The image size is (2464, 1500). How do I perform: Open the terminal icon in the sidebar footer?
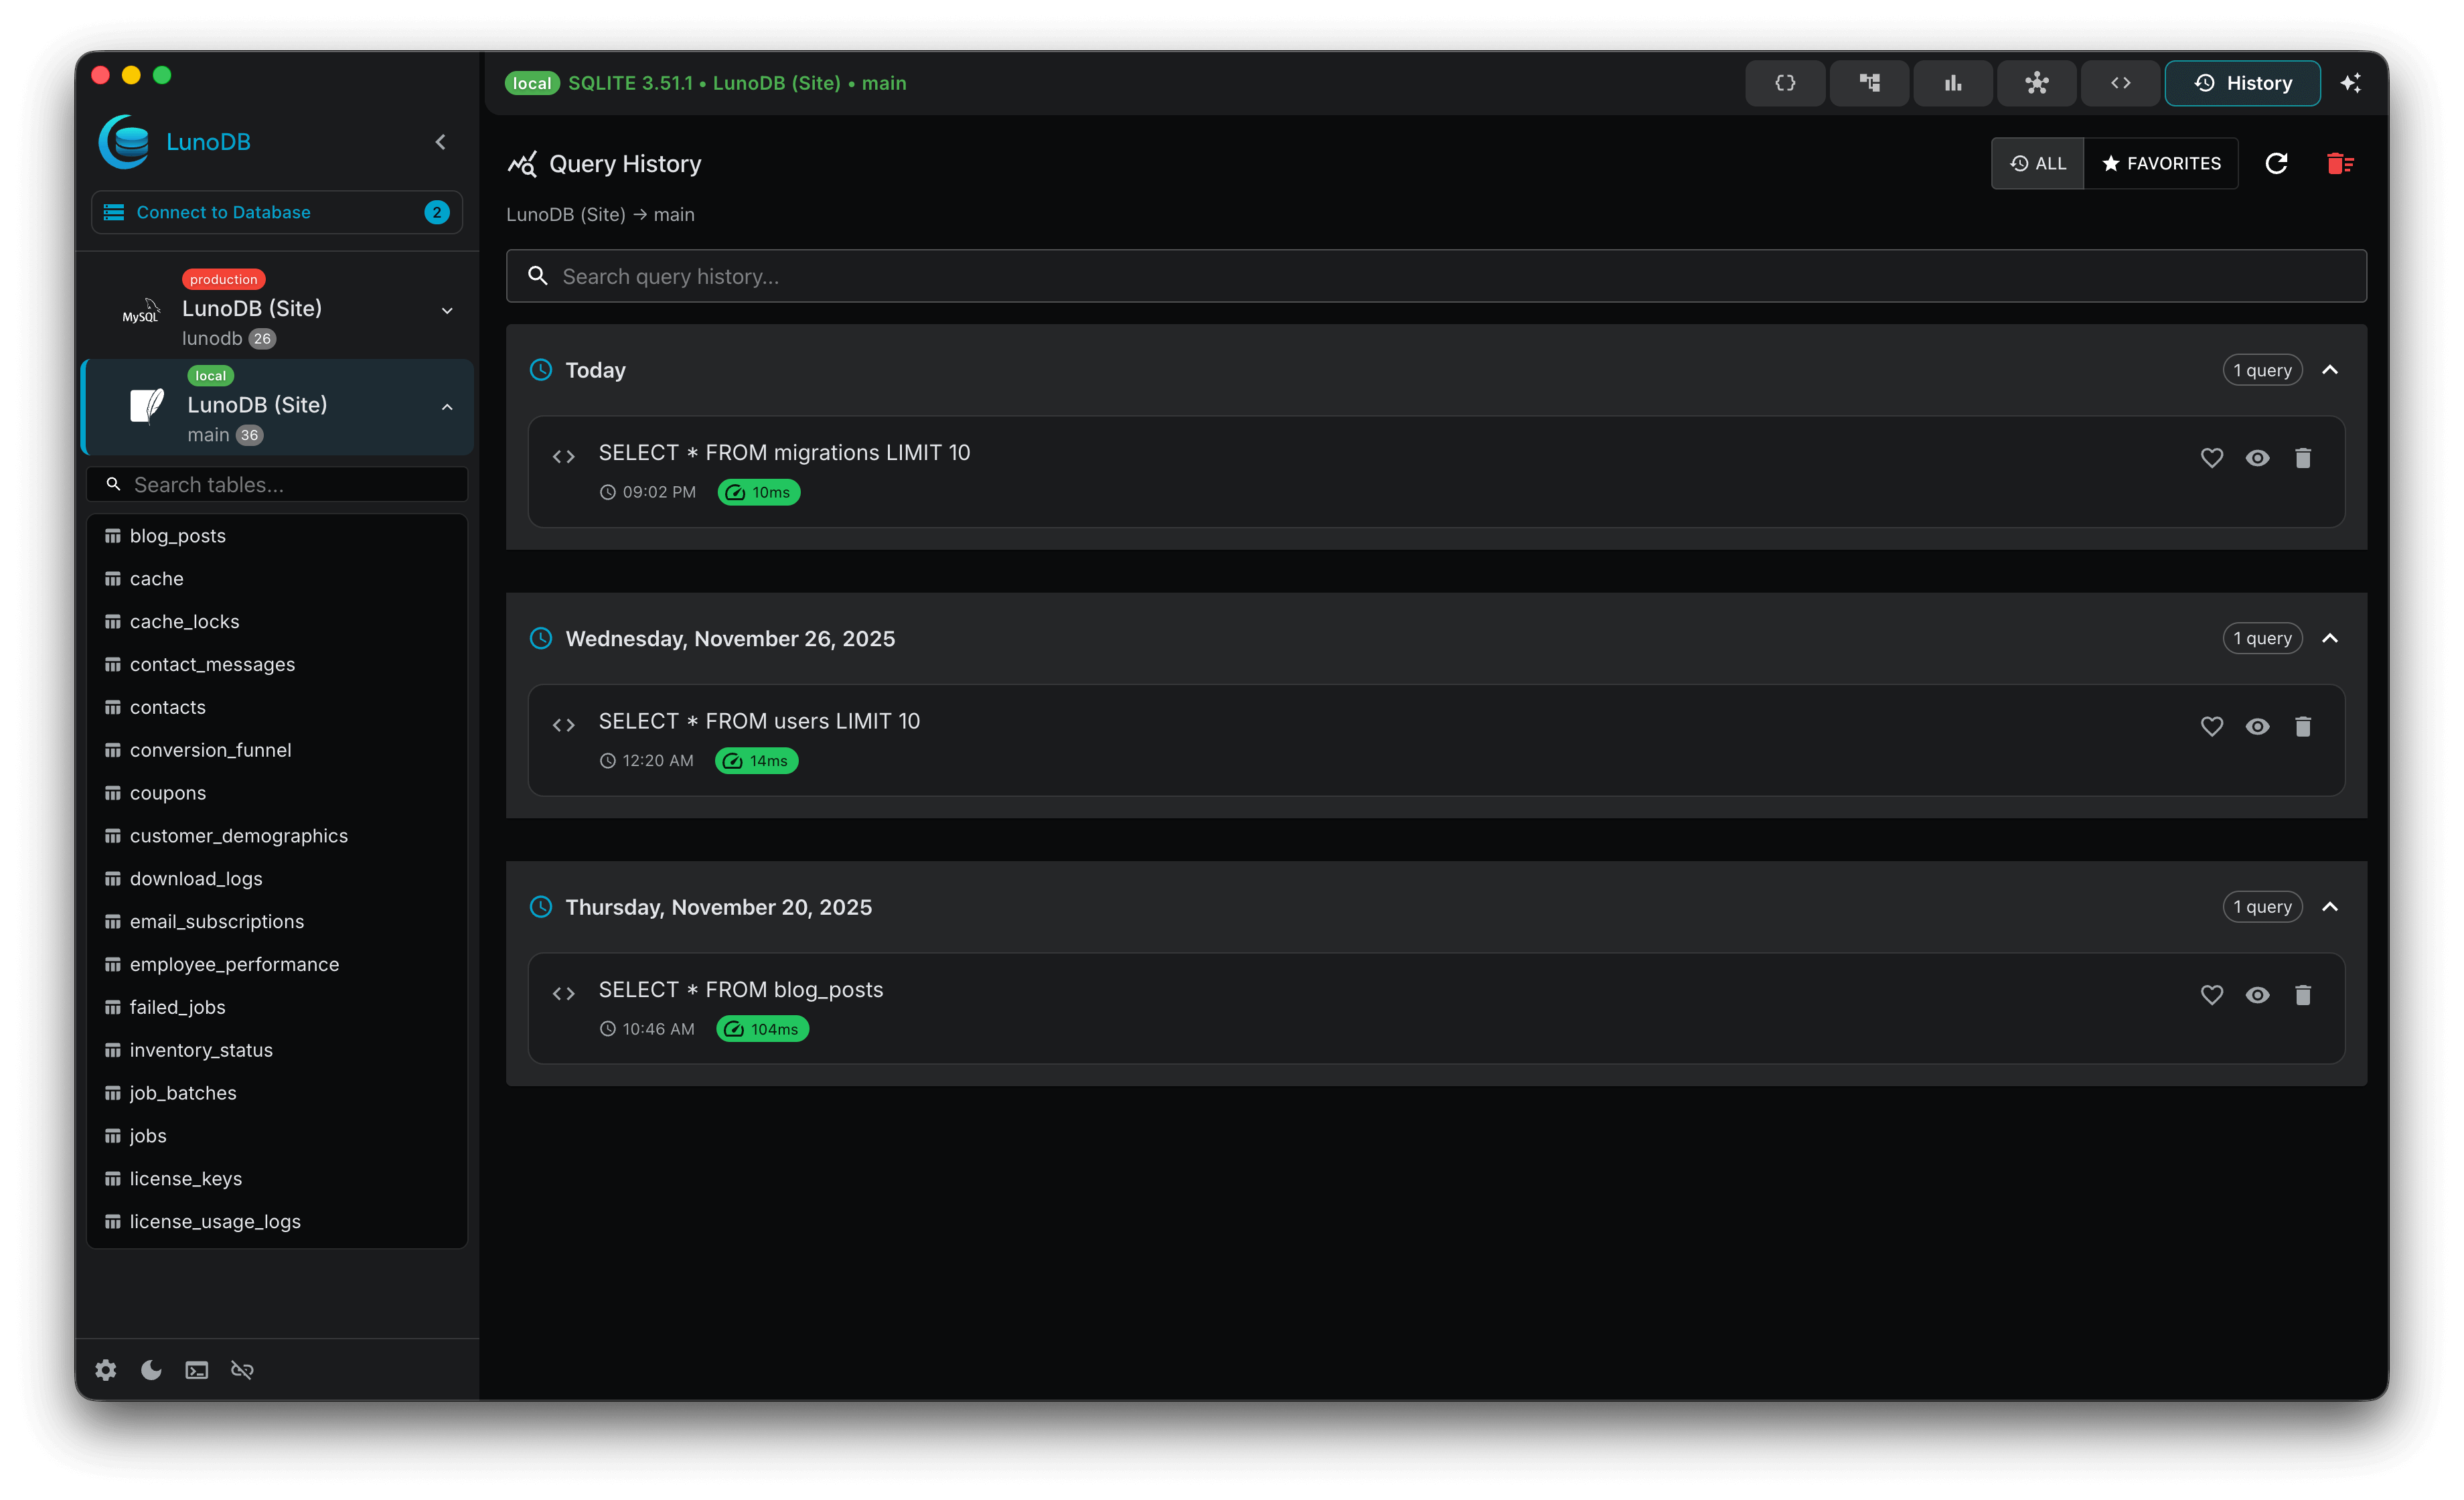pyautogui.click(x=196, y=1370)
